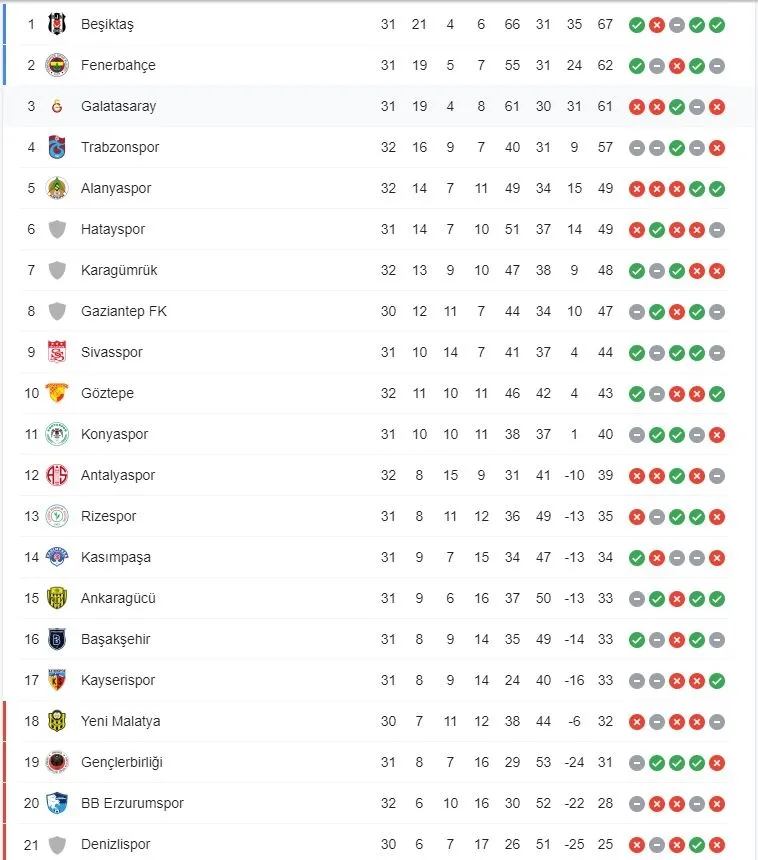Click the green win indicator in Galatasaray row

click(677, 106)
